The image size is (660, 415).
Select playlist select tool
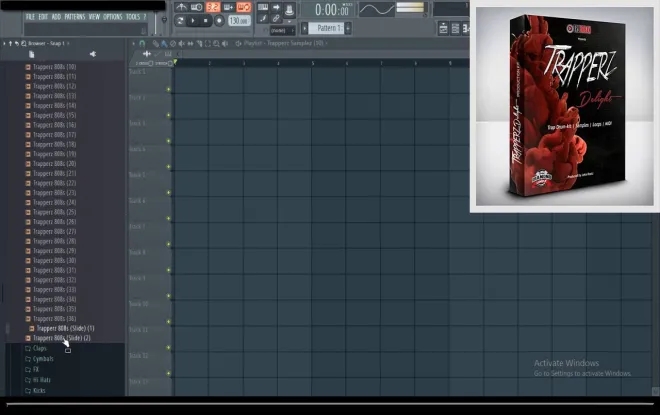208,43
